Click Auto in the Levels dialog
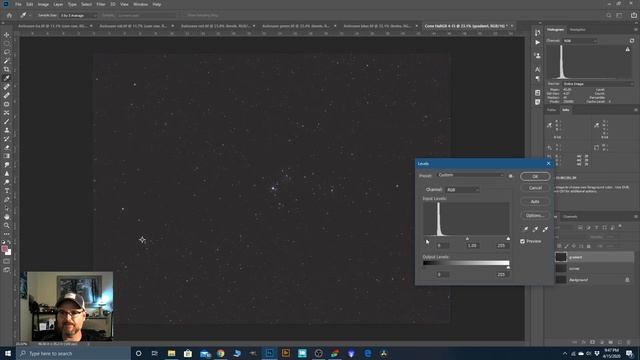 coord(535,202)
